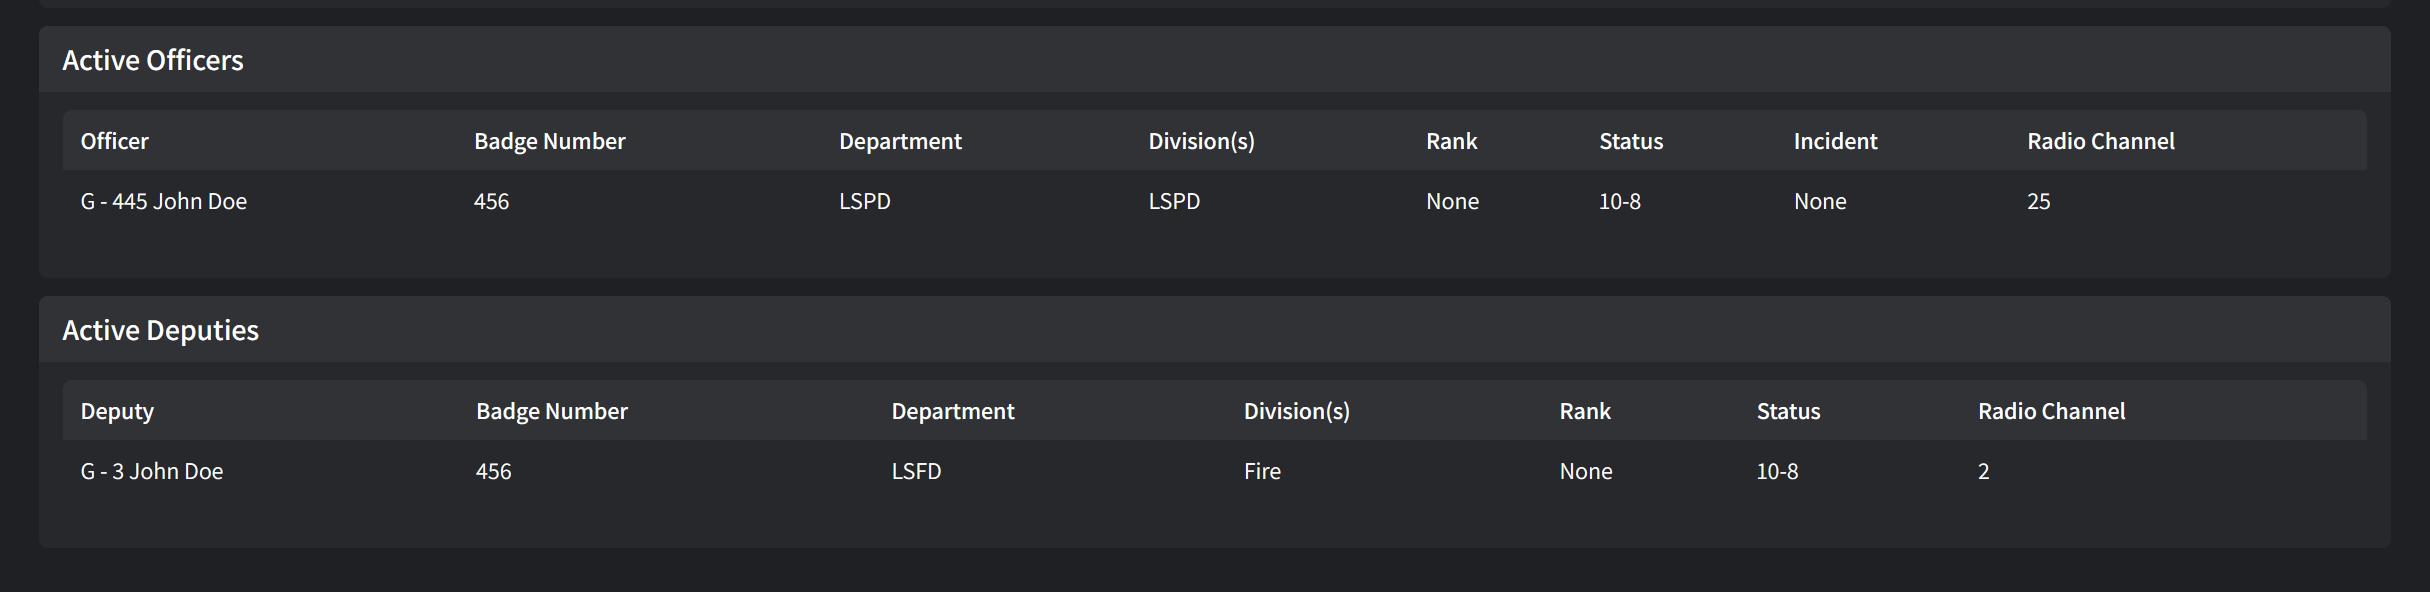
Task: Click the Incident column header
Action: tap(1834, 141)
